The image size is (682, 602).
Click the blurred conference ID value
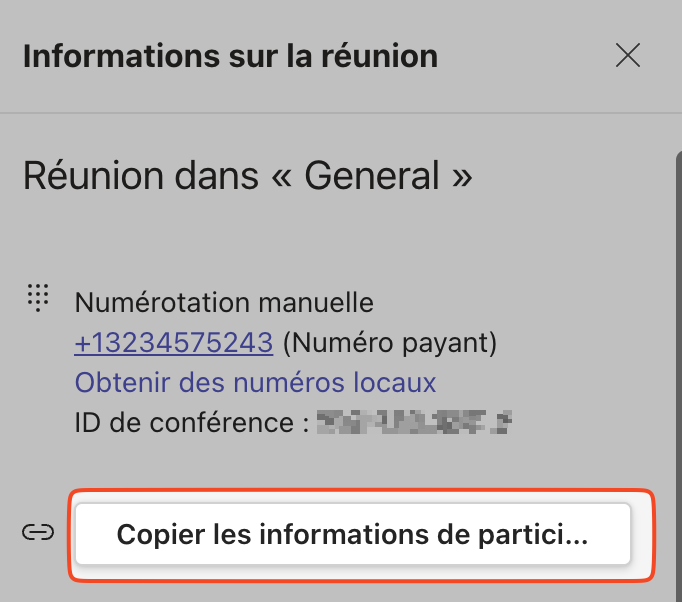pyautogui.click(x=414, y=423)
